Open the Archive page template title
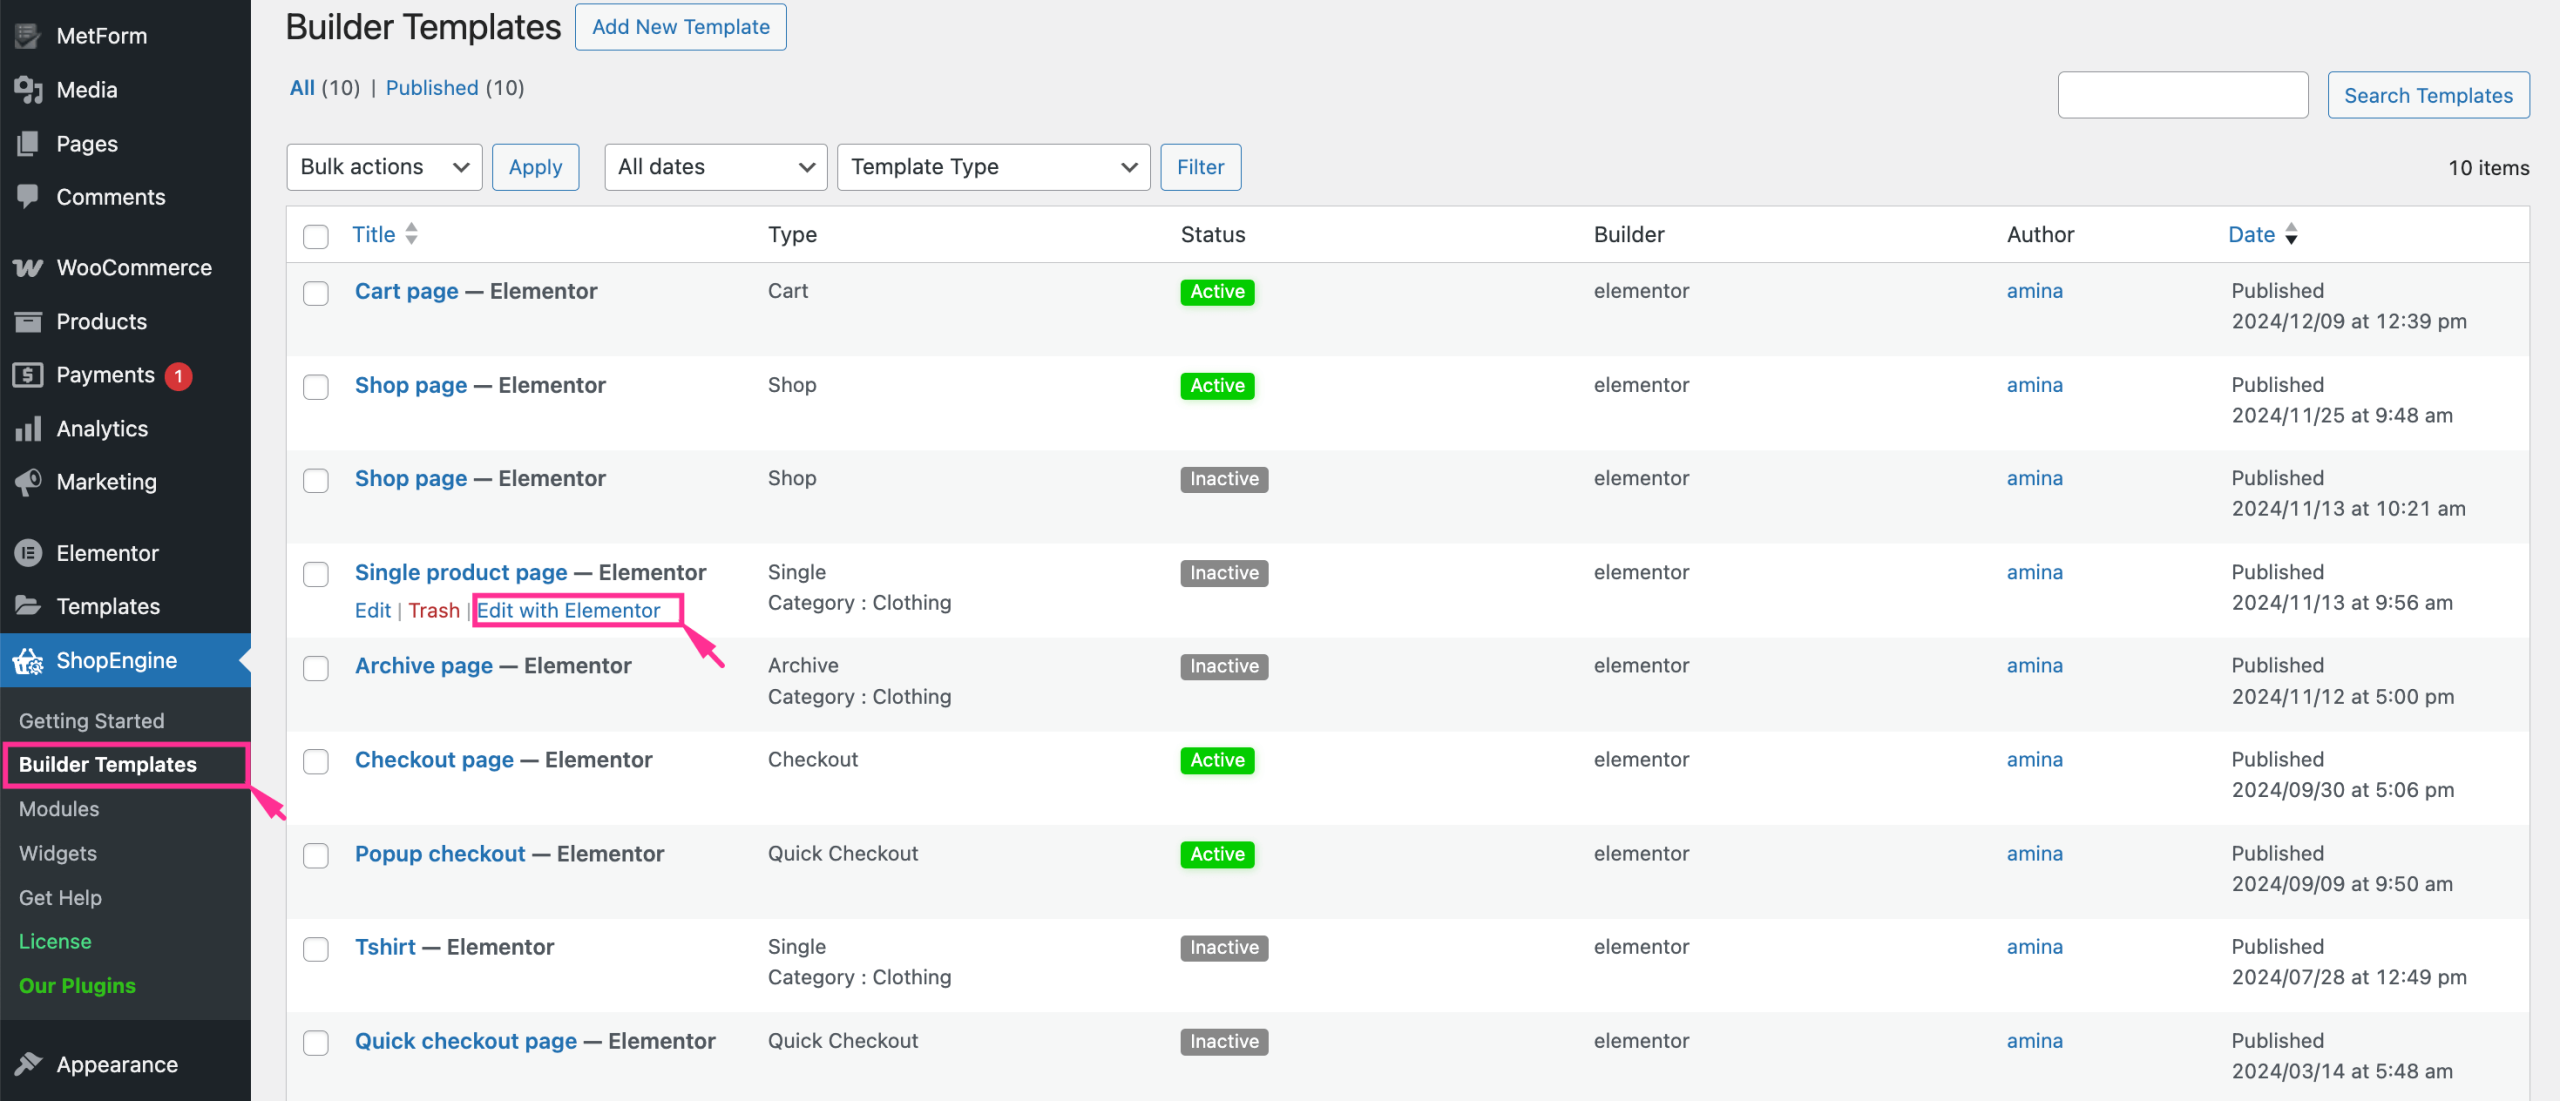Viewport: 2560px width, 1101px height. 424,666
